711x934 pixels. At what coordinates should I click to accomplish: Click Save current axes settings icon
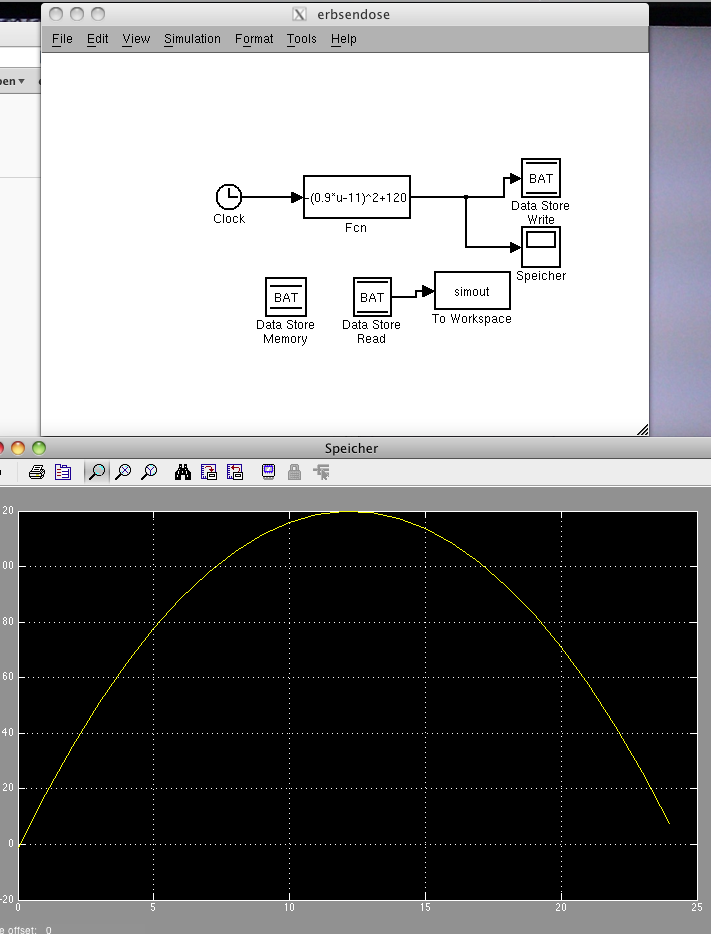coord(209,472)
